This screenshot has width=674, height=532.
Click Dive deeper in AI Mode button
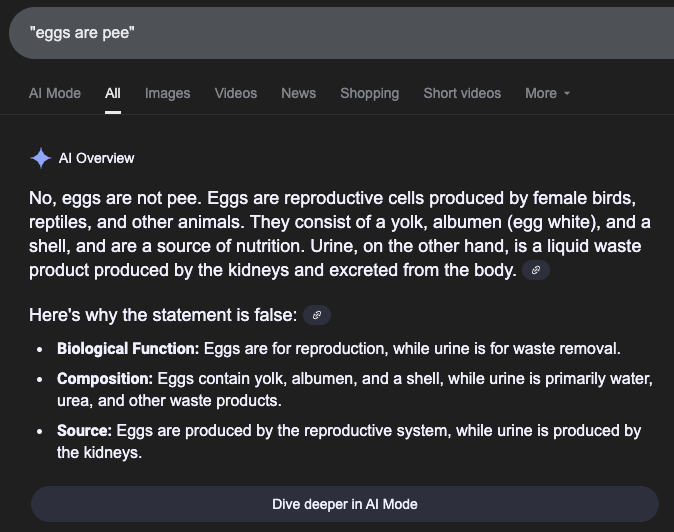pos(345,504)
